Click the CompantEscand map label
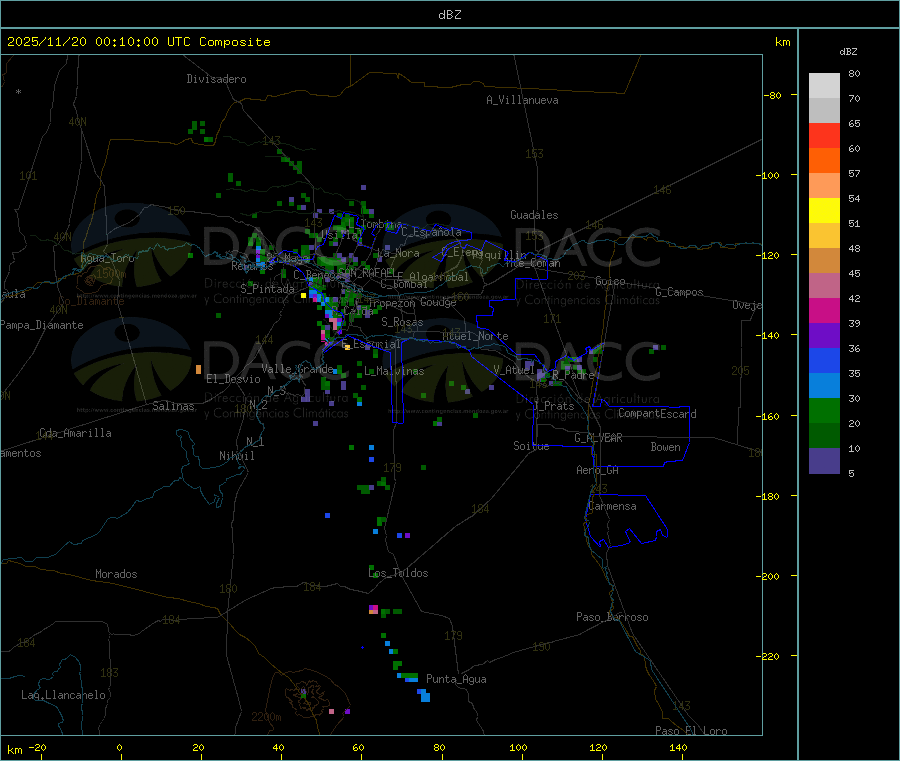The width and height of the screenshot is (900, 761). [657, 414]
